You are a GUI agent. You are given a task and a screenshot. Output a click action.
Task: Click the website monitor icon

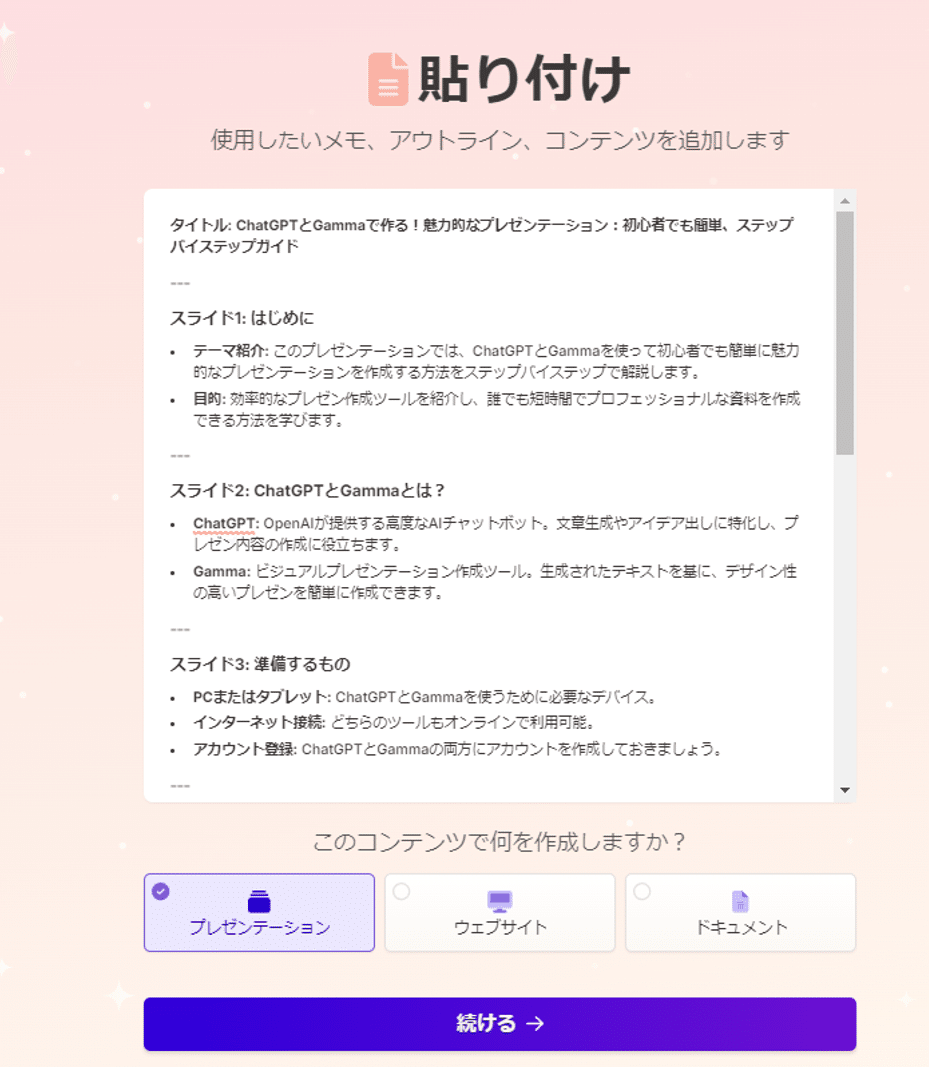click(500, 901)
